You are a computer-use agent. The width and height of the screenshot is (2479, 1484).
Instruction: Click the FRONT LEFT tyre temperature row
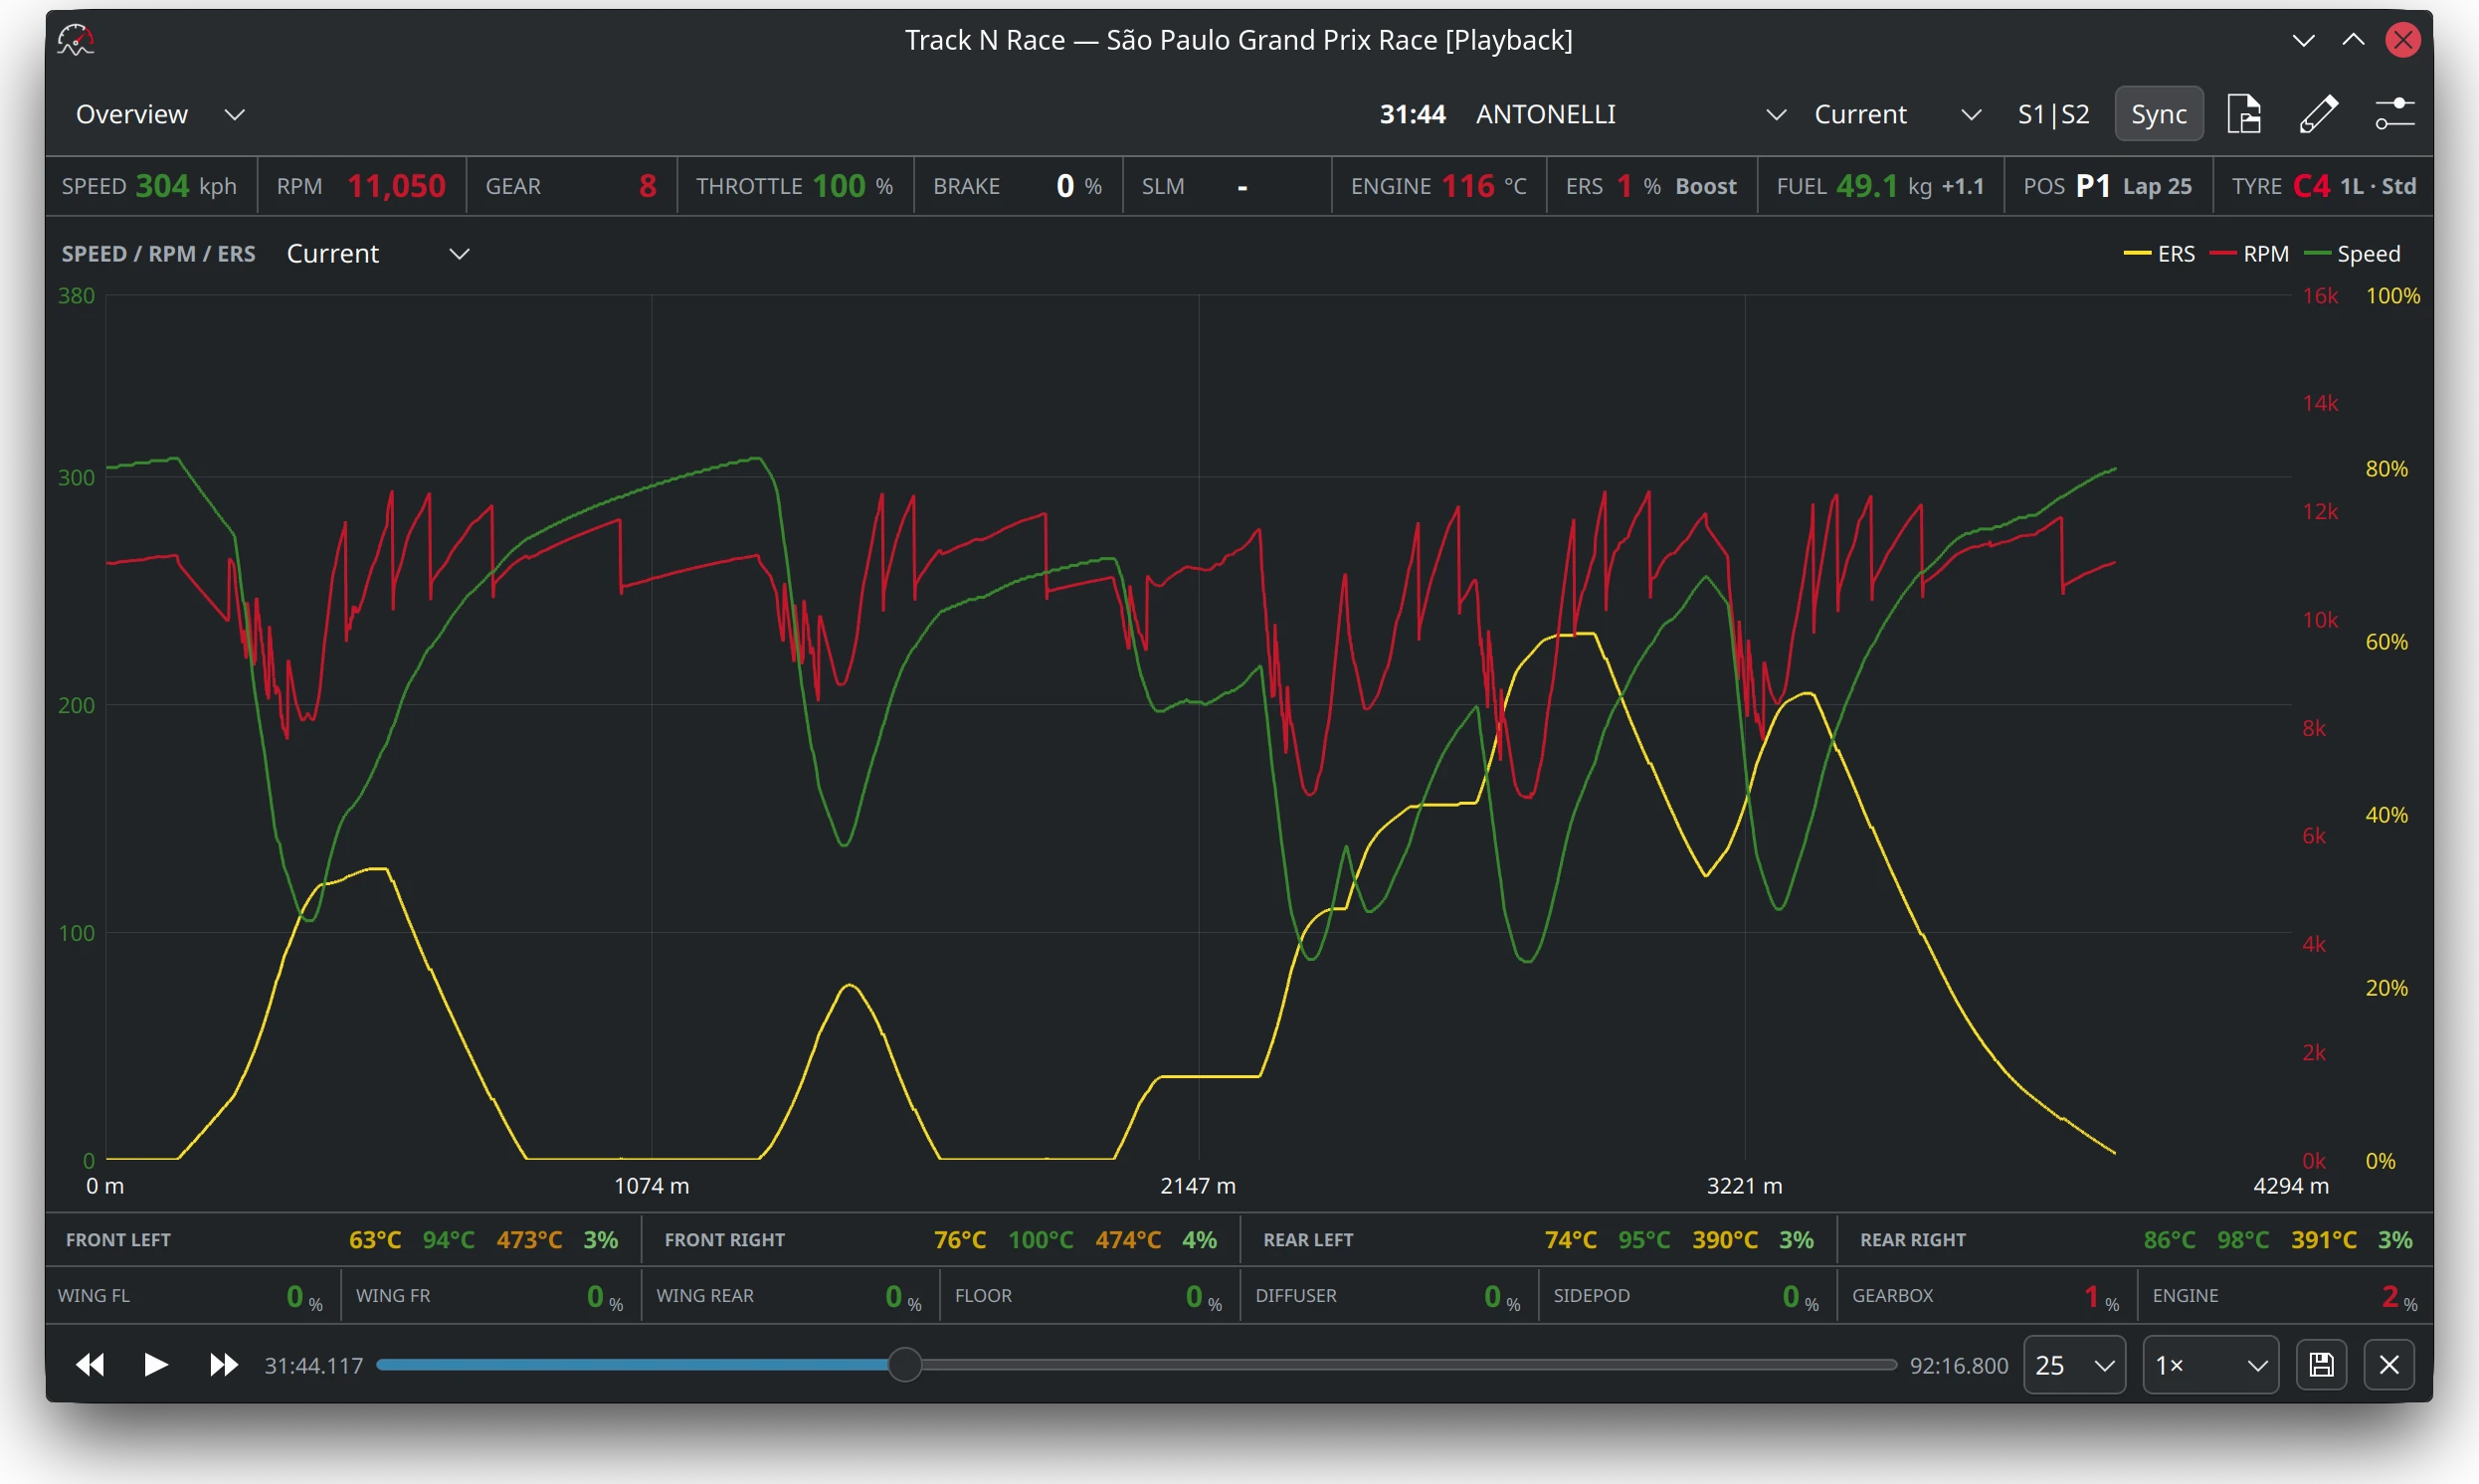342,1239
